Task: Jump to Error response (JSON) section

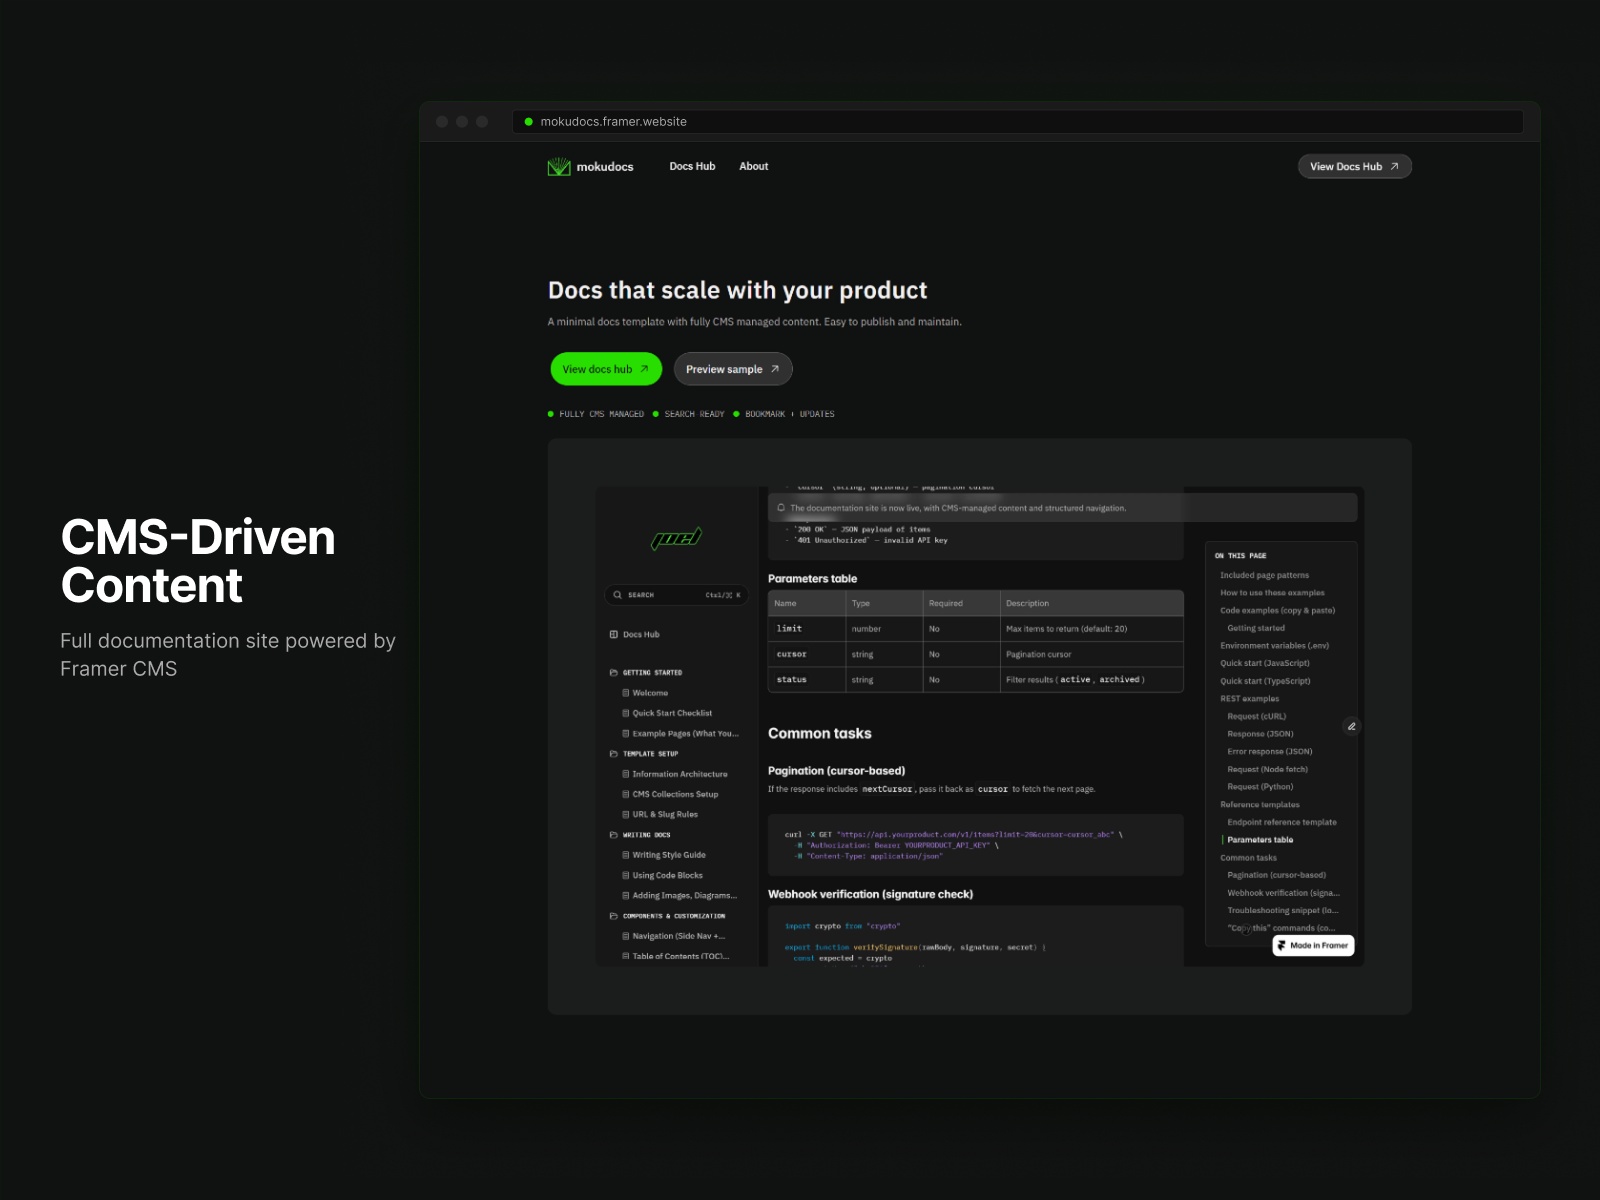Action: pos(1270,751)
